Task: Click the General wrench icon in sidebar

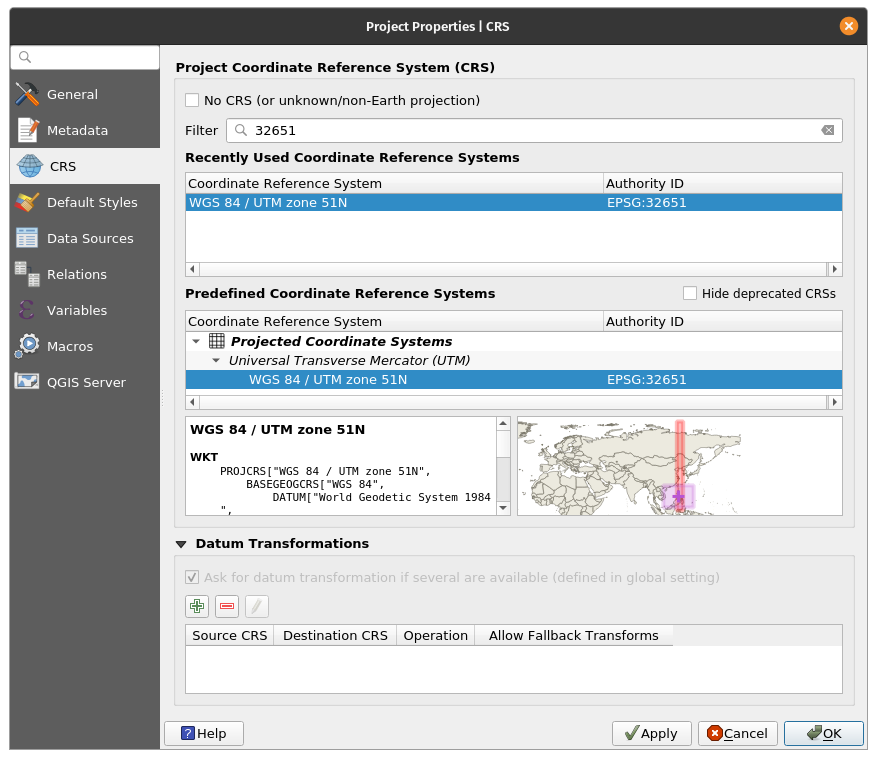Action: (x=27, y=94)
